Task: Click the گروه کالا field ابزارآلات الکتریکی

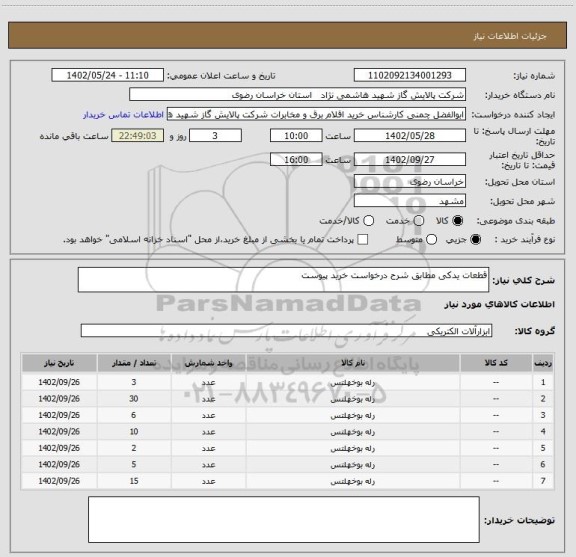Action: click(x=286, y=331)
